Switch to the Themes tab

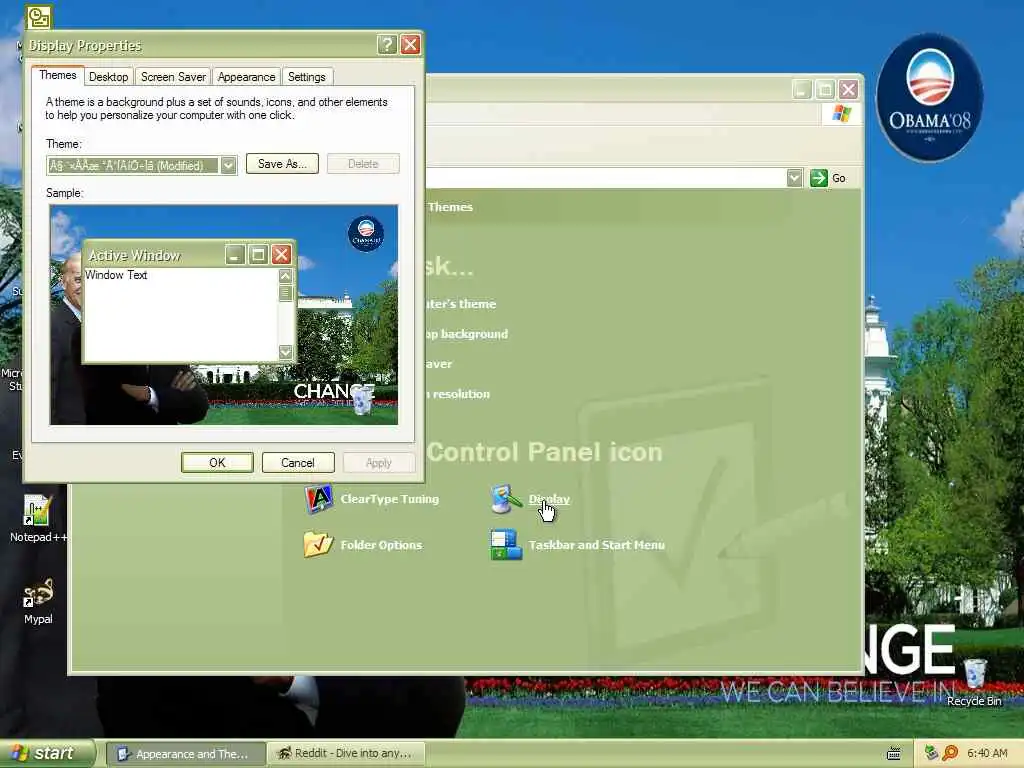coord(57,75)
